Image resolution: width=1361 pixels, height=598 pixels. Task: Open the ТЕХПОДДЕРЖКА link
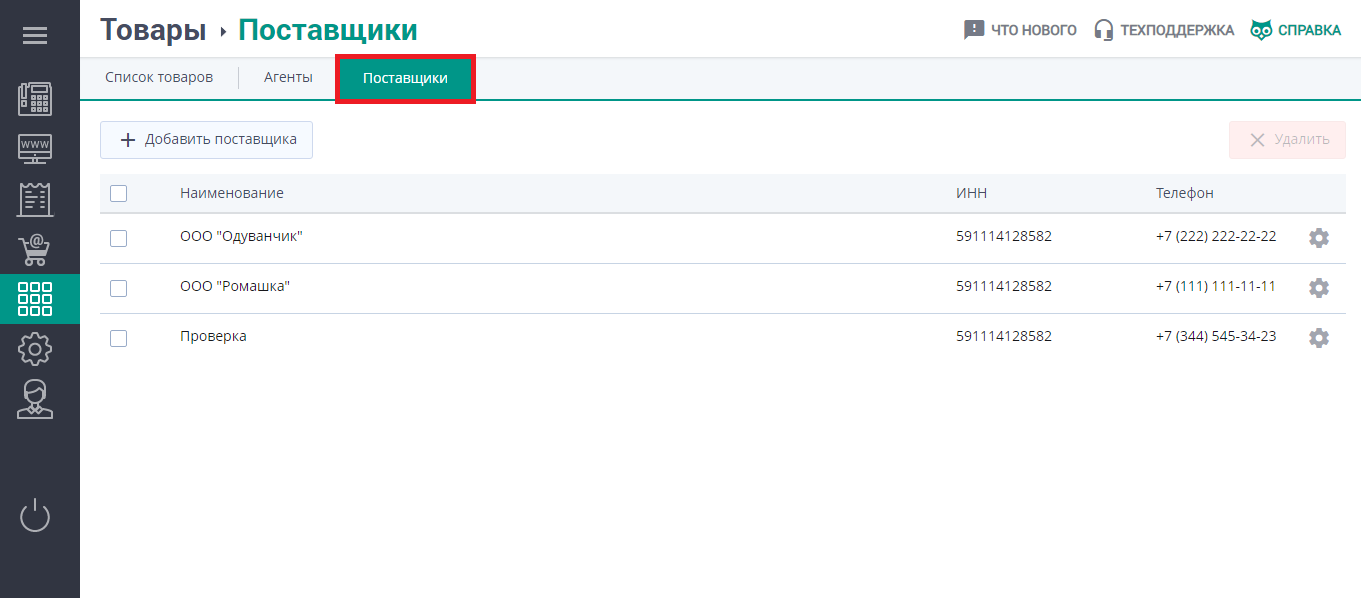coord(1164,30)
